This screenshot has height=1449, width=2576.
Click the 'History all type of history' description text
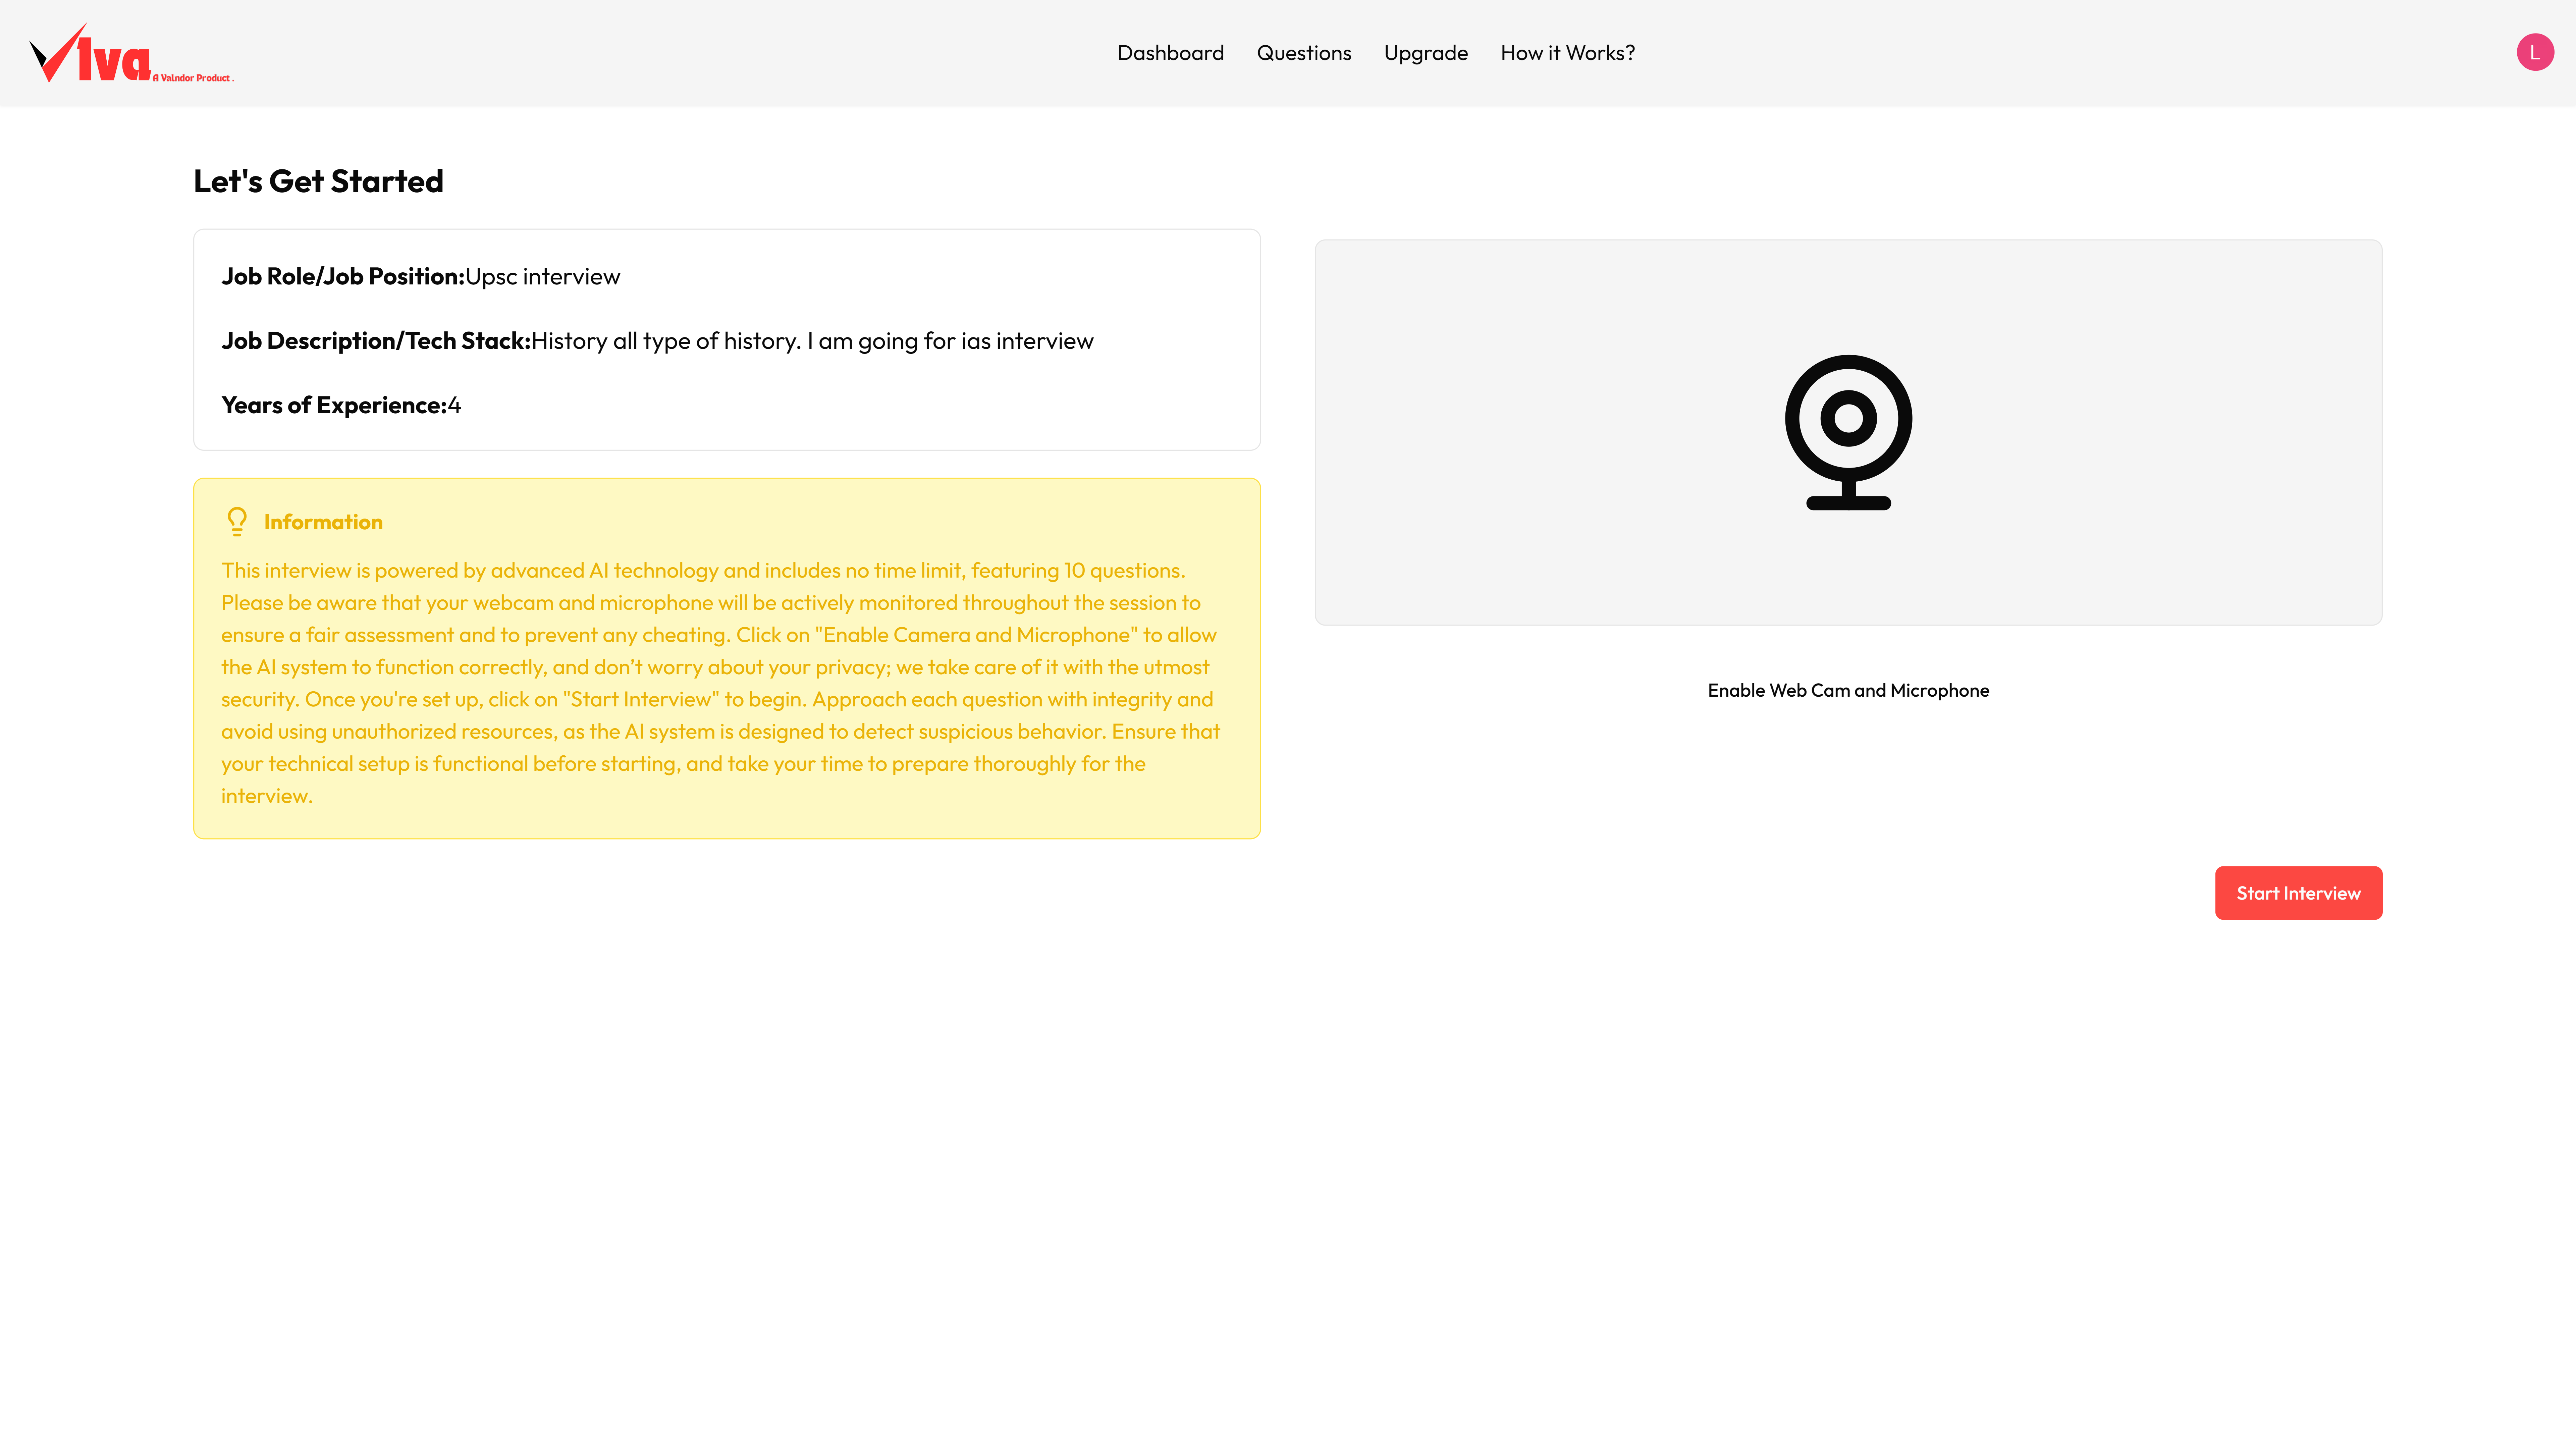(x=812, y=341)
